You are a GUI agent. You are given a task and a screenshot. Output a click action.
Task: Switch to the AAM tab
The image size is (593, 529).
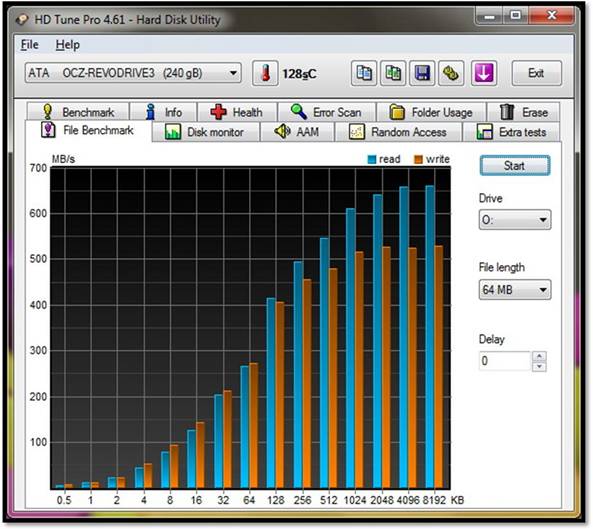pyautogui.click(x=297, y=132)
